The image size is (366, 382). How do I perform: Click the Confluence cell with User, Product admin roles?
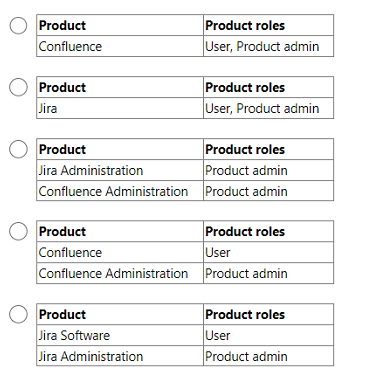point(120,46)
